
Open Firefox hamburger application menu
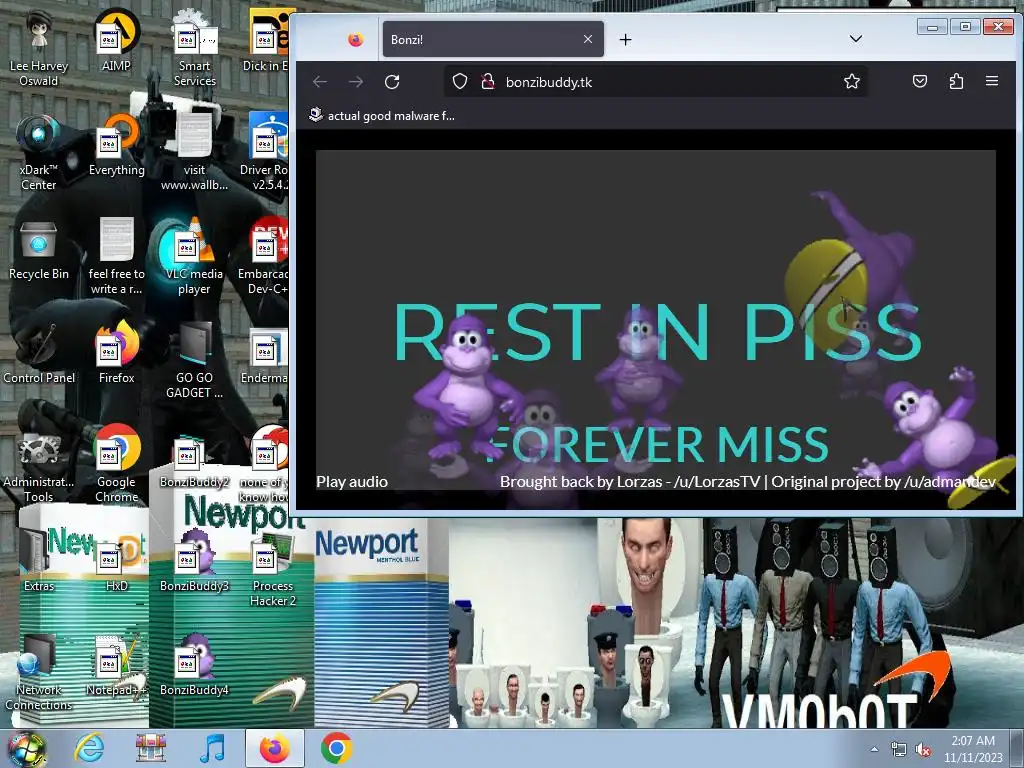[x=992, y=82]
